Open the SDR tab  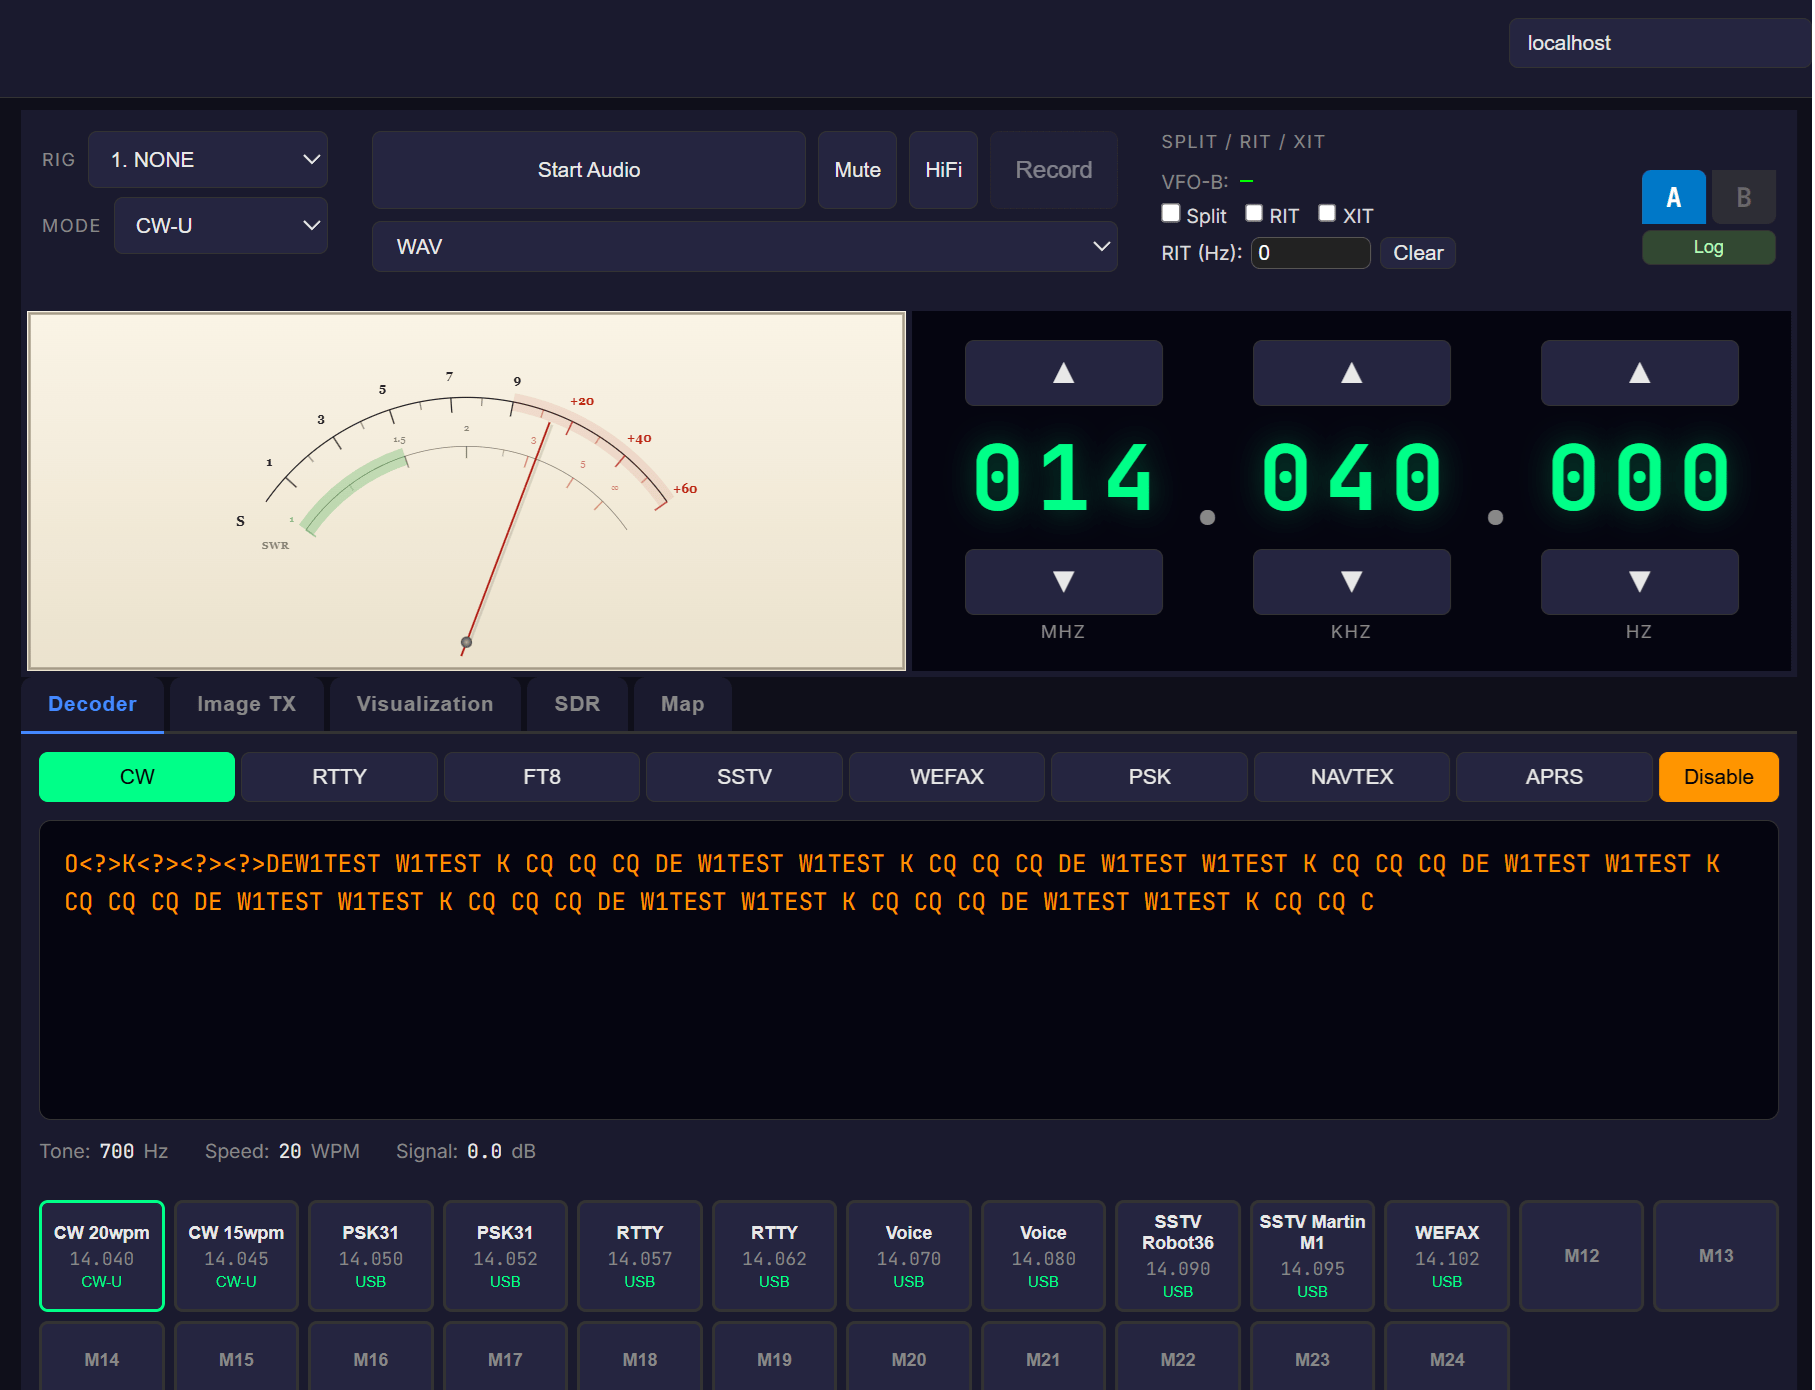point(577,704)
